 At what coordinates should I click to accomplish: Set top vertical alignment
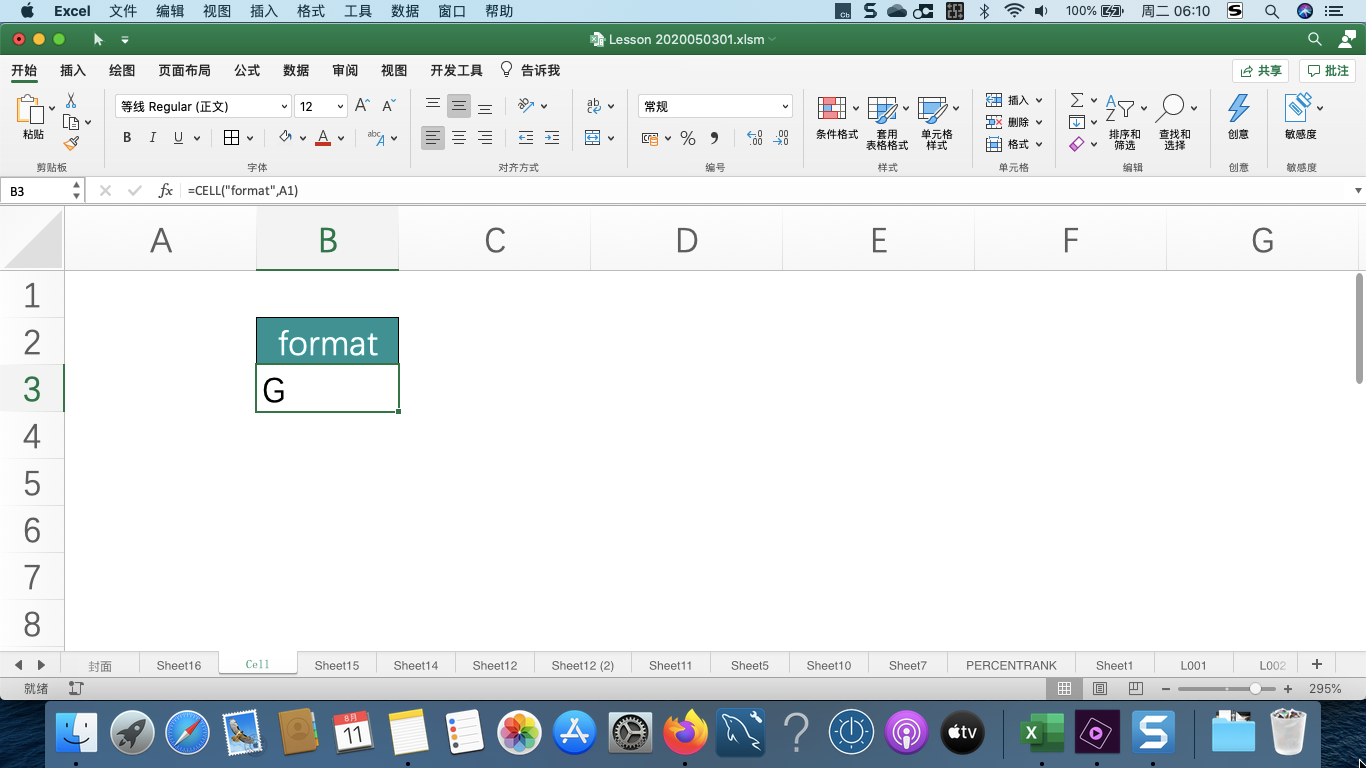pos(433,106)
